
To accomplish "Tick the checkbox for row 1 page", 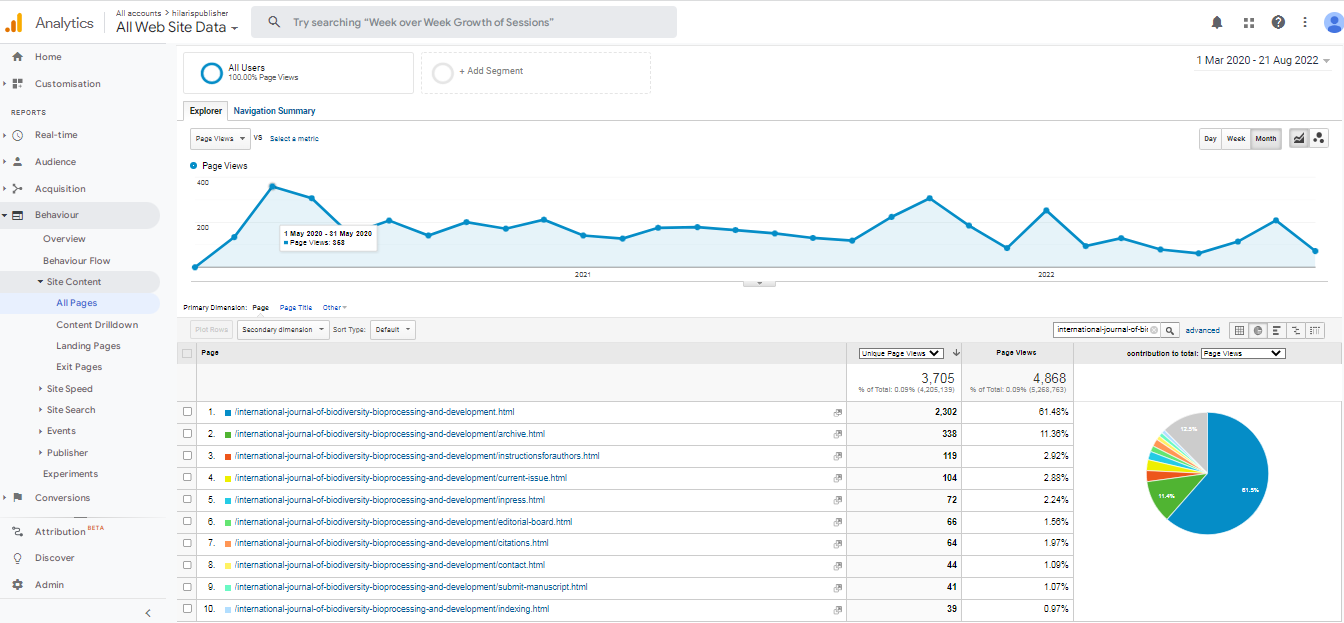I will click(x=188, y=412).
